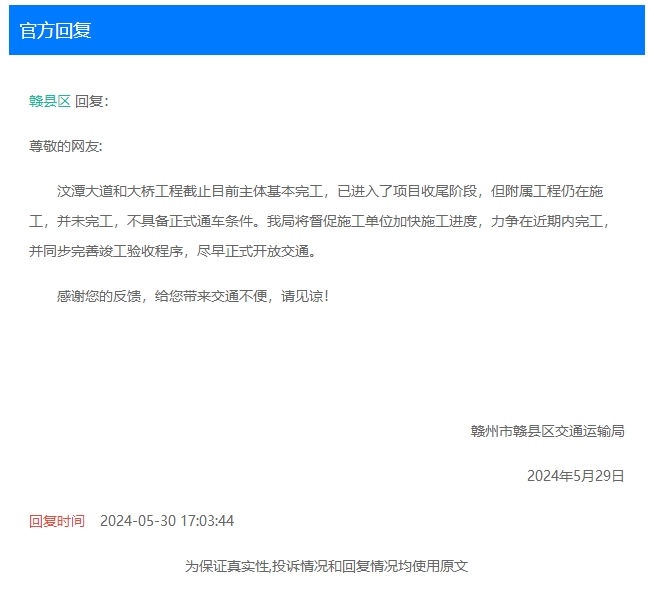This screenshot has height=596, width=654.
Task: Select the 官方回复 header title
Action: click(55, 30)
